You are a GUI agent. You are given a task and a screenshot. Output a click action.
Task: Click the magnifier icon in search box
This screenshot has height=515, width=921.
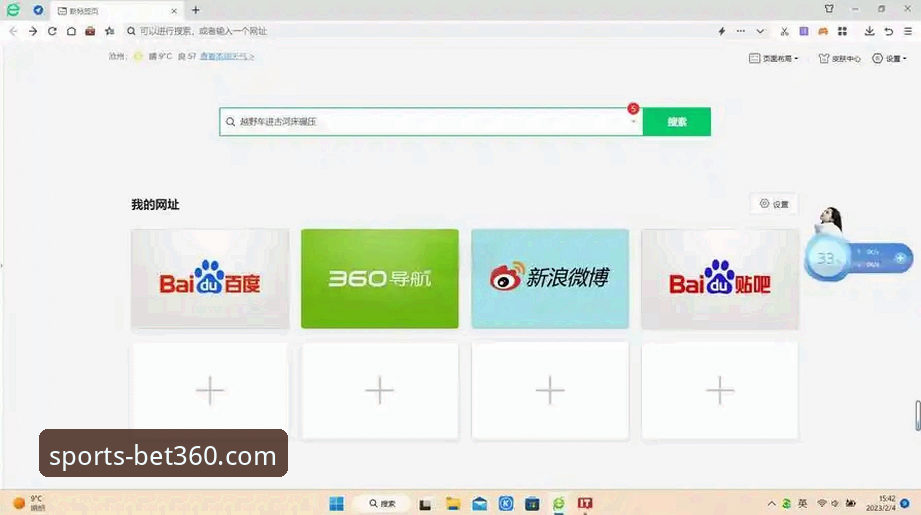click(230, 122)
